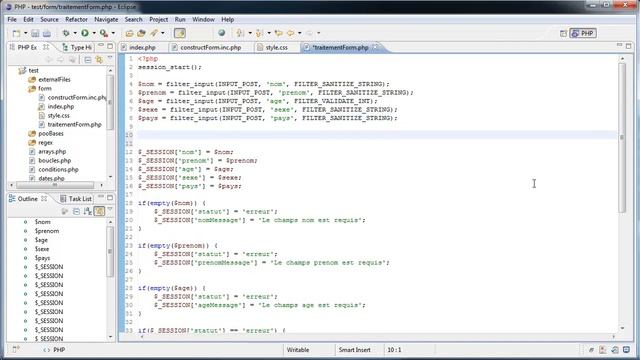This screenshot has height=360, width=640.
Task: Open the Navigate menu
Action: 106,19
